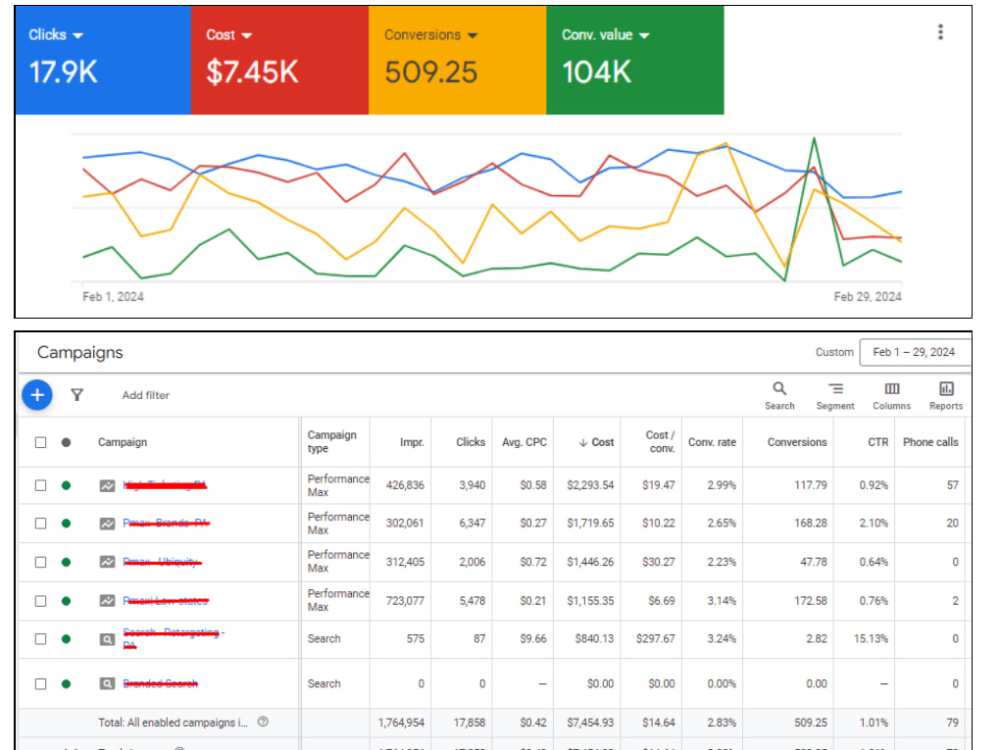Open the Segment icon
1000x750 pixels.
point(835,388)
